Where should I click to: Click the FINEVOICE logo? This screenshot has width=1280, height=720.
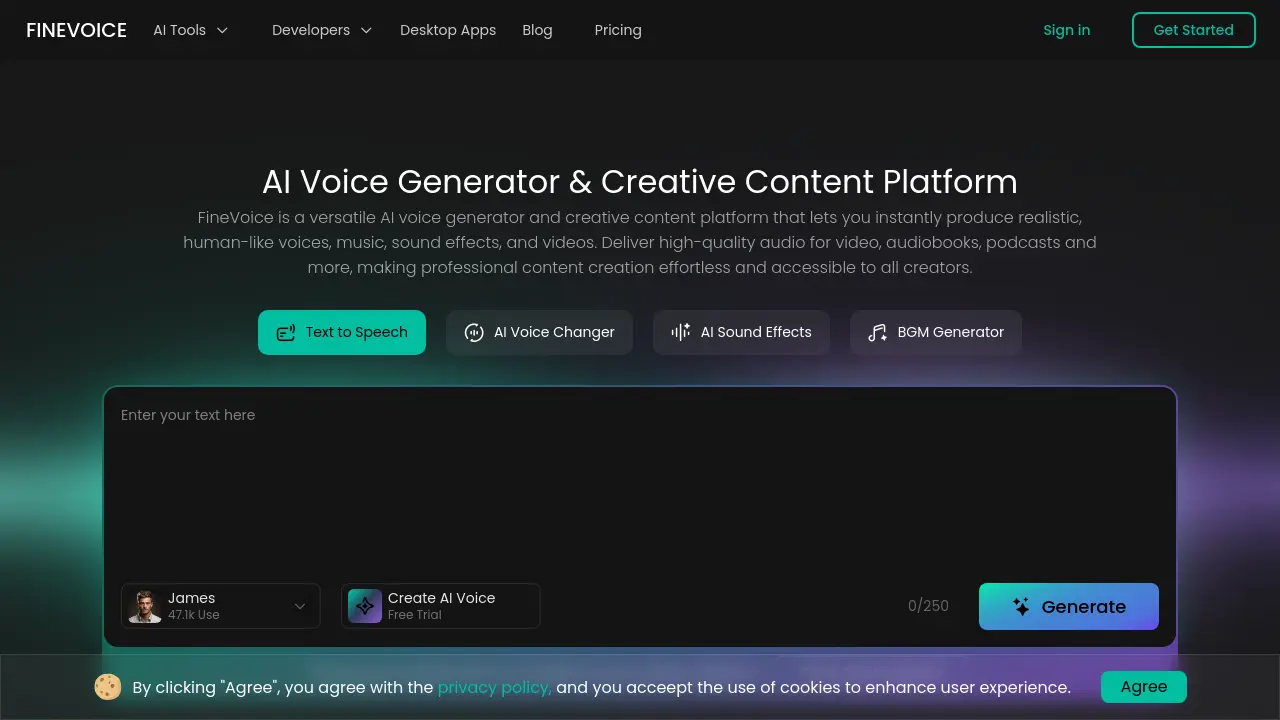pyautogui.click(x=76, y=30)
